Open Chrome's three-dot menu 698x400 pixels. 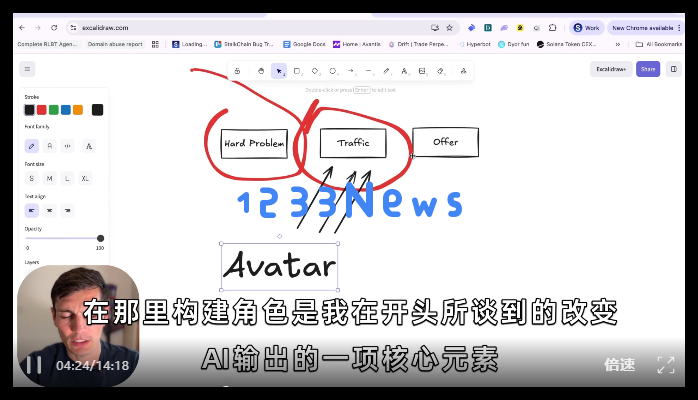click(x=679, y=28)
